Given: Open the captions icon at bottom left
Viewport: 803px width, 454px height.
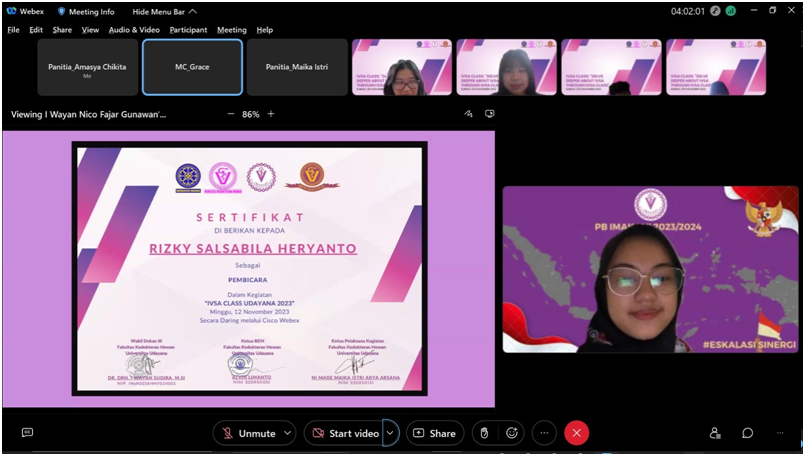Looking at the screenshot, I should coord(27,433).
